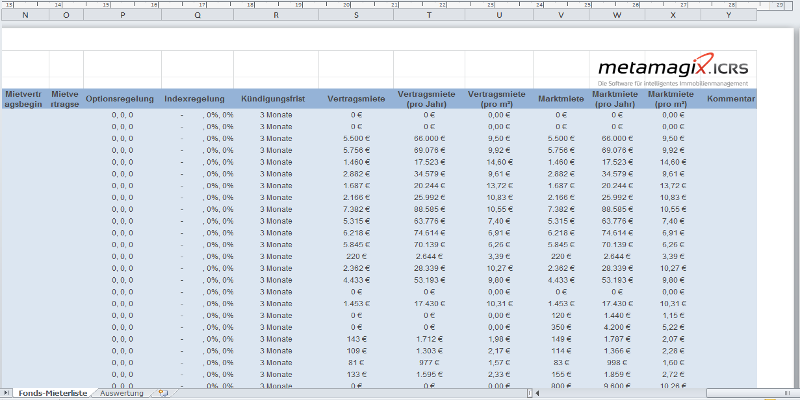Screen dimensions: 800x400
Task: Select the Vertragsmiete (pro m²) header cell
Action: click(499, 98)
